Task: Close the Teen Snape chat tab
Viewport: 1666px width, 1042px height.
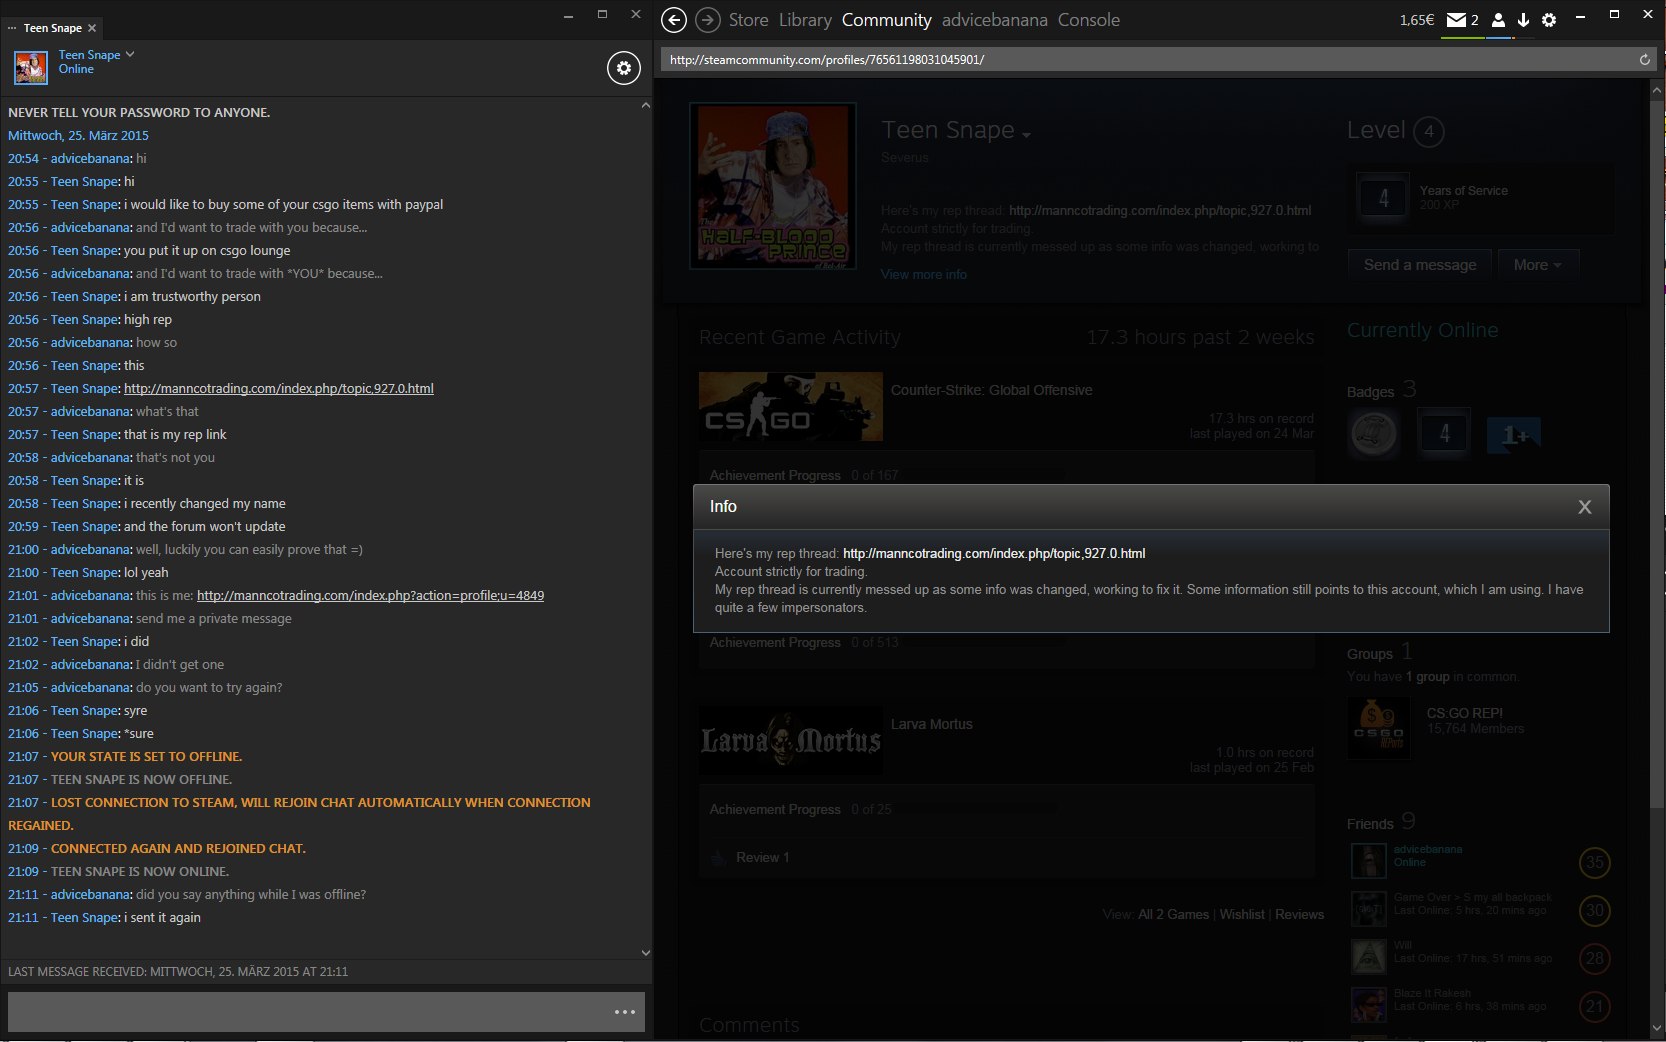Action: [x=92, y=28]
